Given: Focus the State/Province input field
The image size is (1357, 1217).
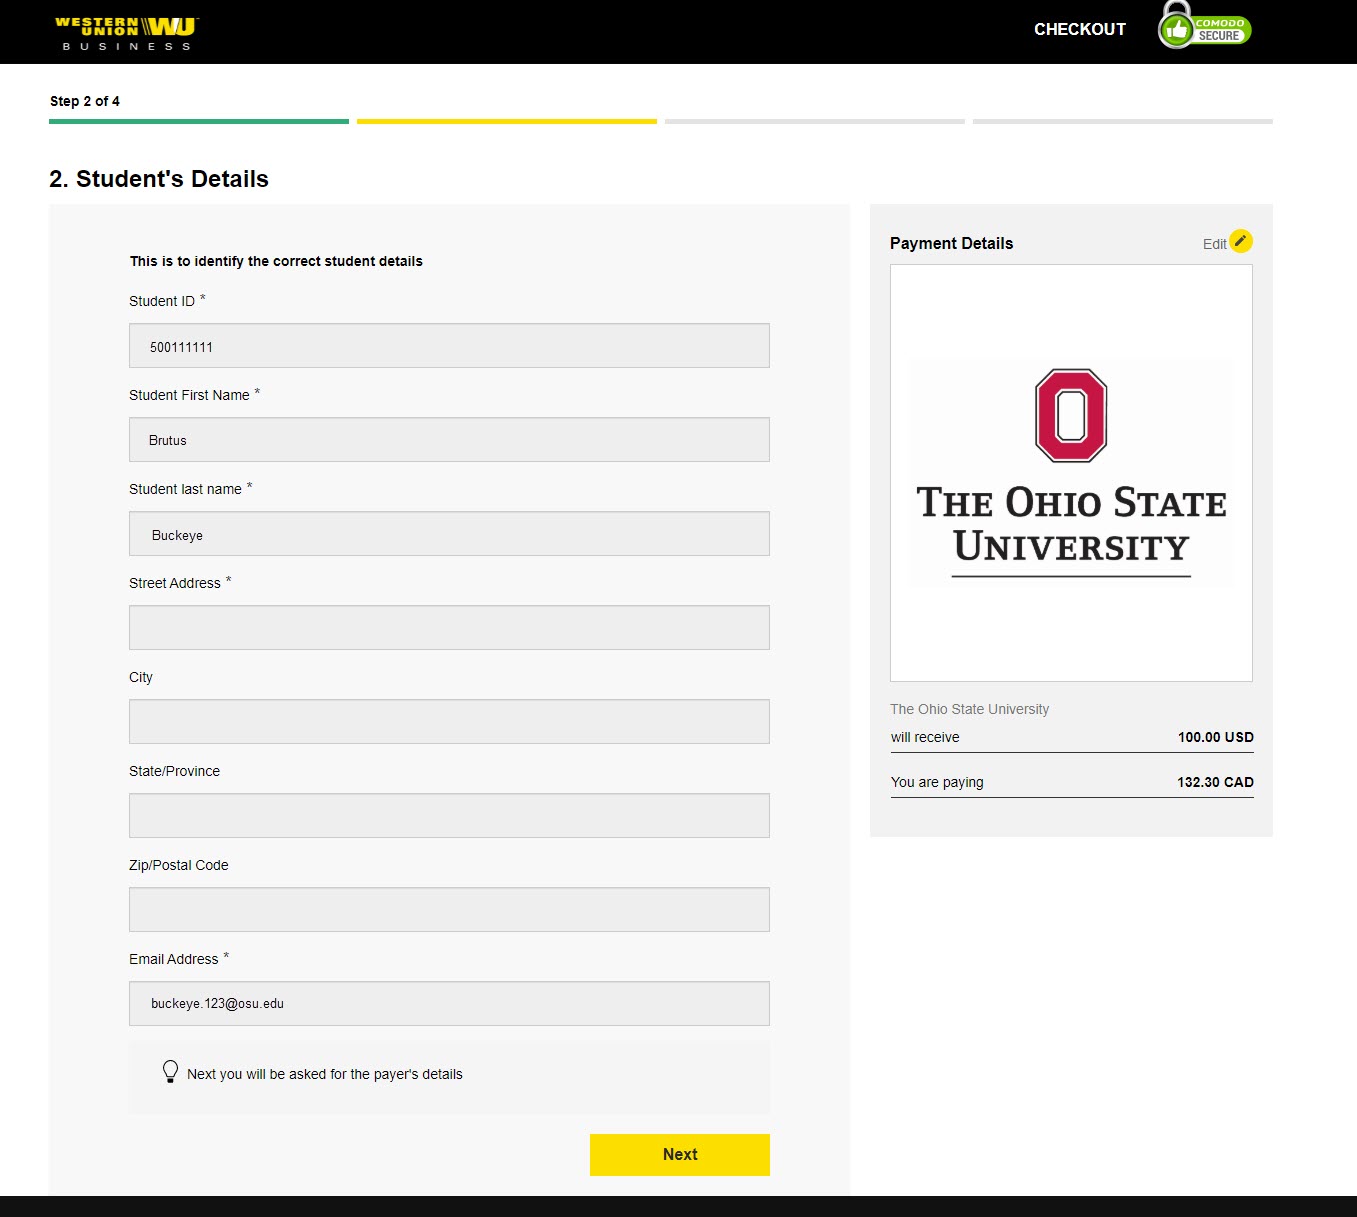Looking at the screenshot, I should click(x=449, y=816).
